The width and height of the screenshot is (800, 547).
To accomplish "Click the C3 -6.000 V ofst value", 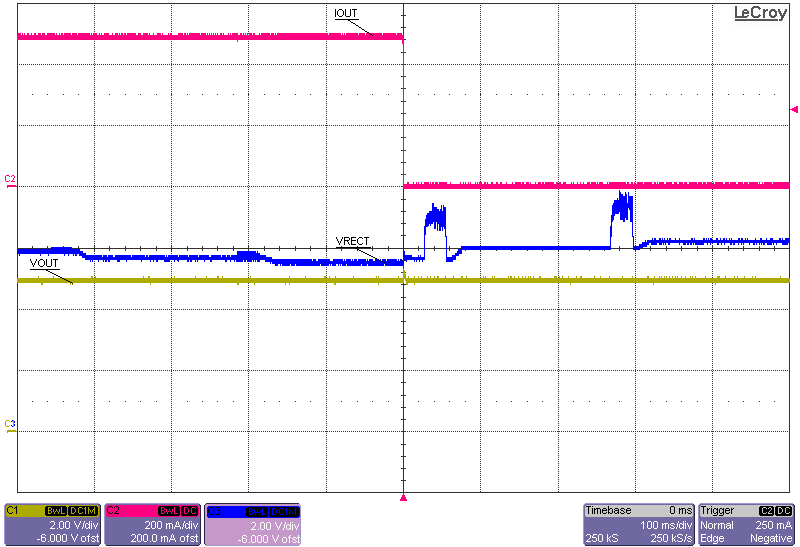I will click(x=268, y=539).
